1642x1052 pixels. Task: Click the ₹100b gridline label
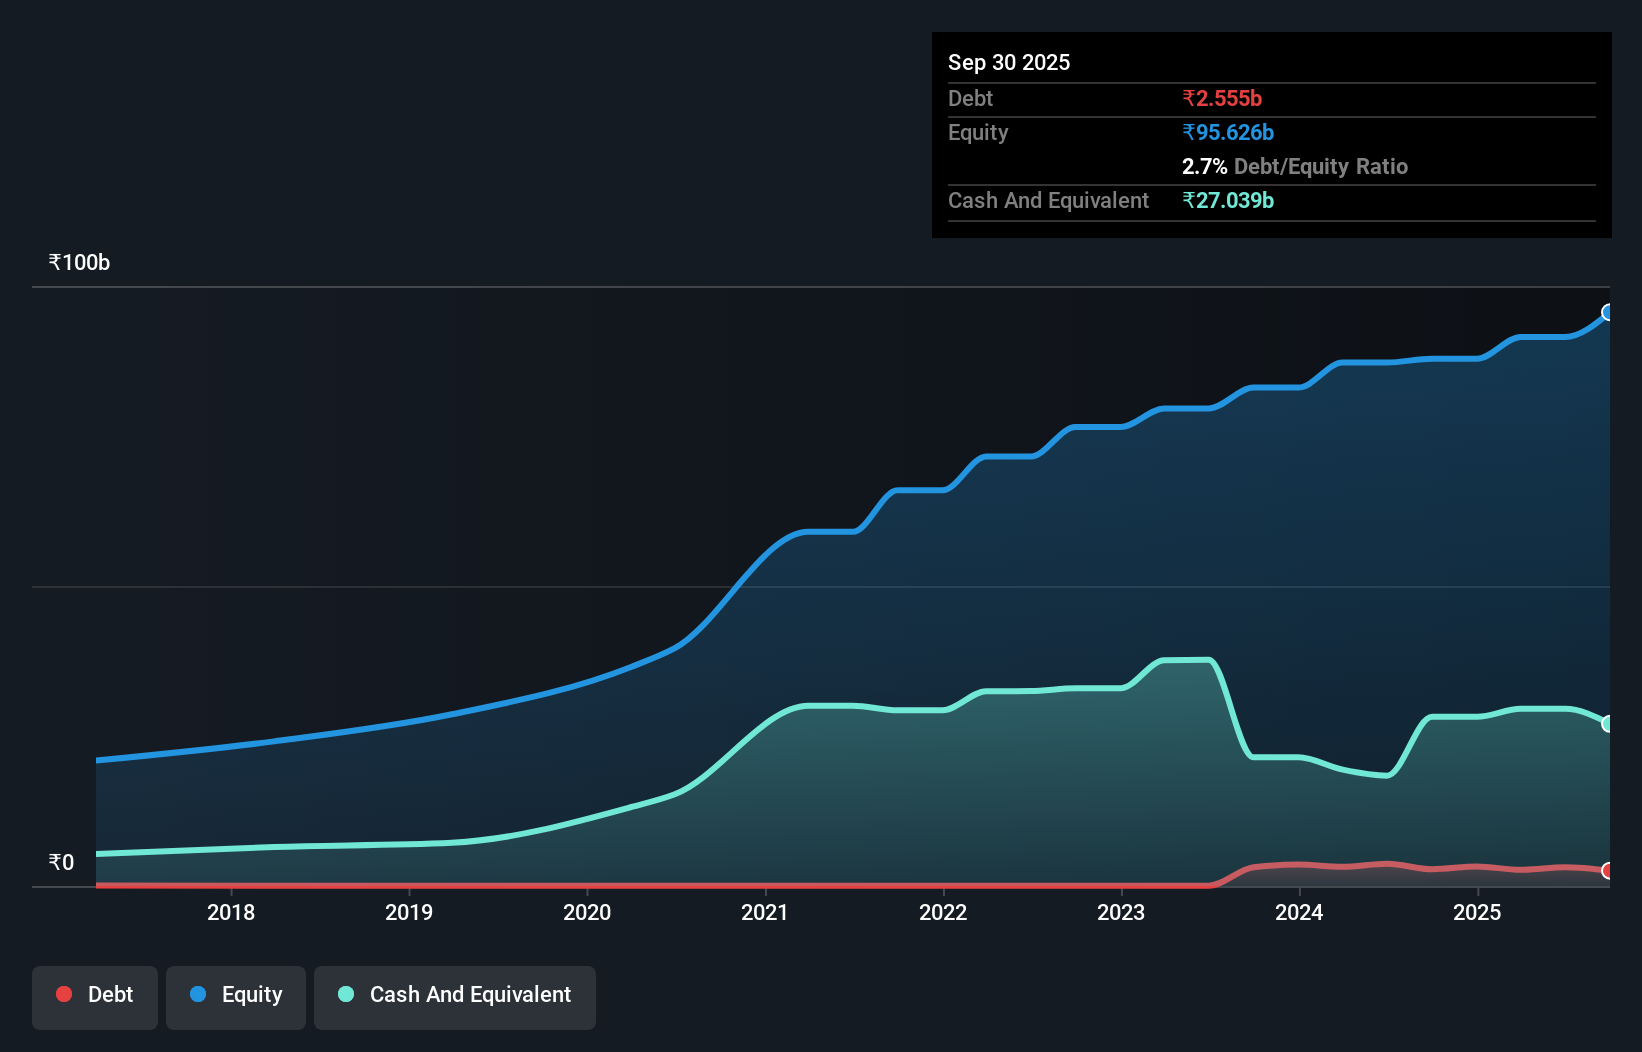point(79,262)
